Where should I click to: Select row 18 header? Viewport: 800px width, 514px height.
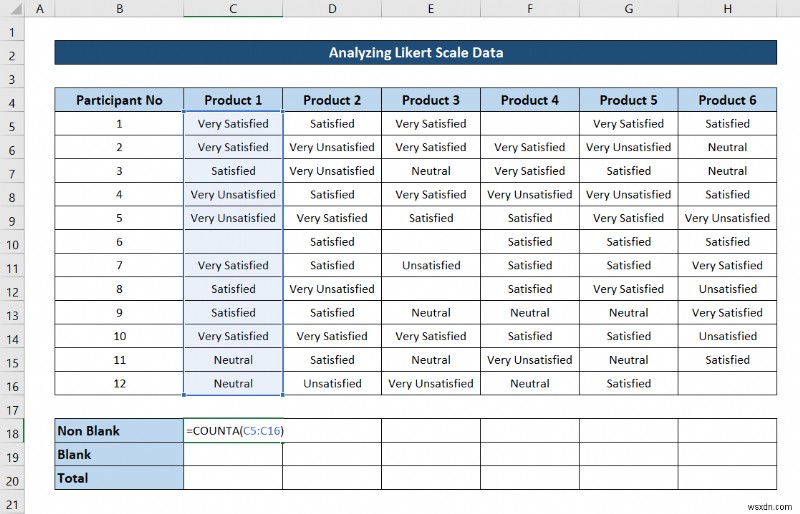click(12, 433)
